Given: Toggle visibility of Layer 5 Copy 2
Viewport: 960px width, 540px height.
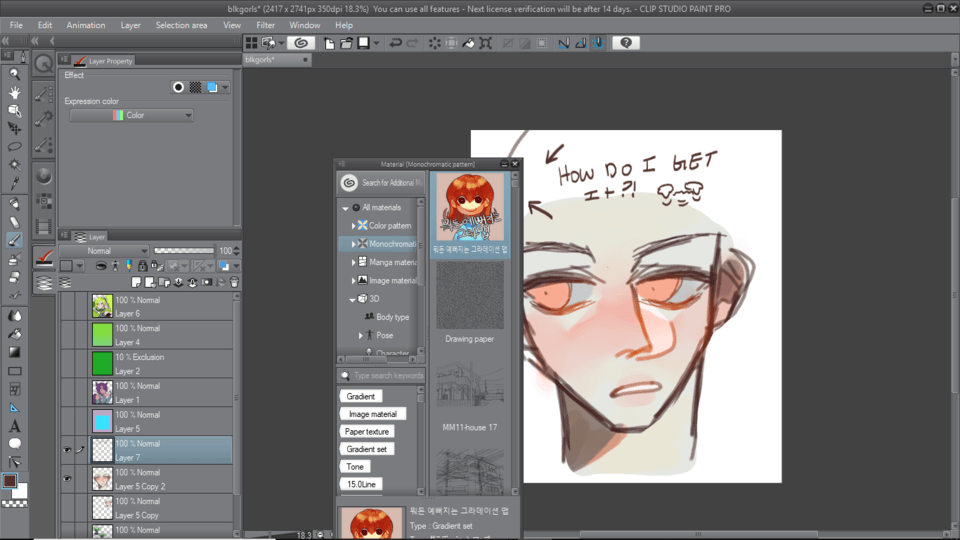Looking at the screenshot, I should click(67, 479).
